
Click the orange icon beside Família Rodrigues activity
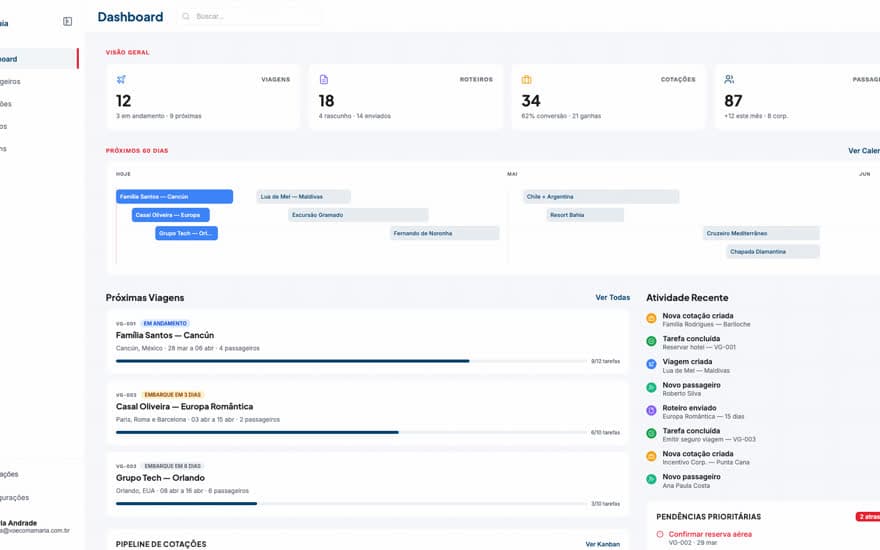pyautogui.click(x=651, y=318)
